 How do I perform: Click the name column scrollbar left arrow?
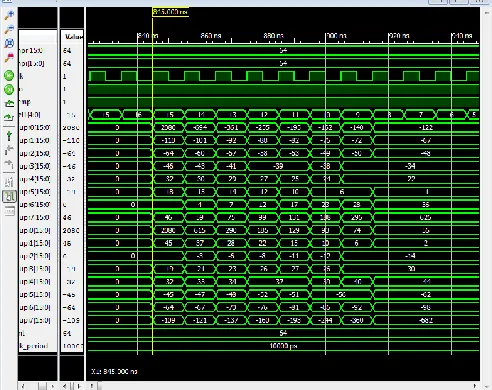[23, 386]
